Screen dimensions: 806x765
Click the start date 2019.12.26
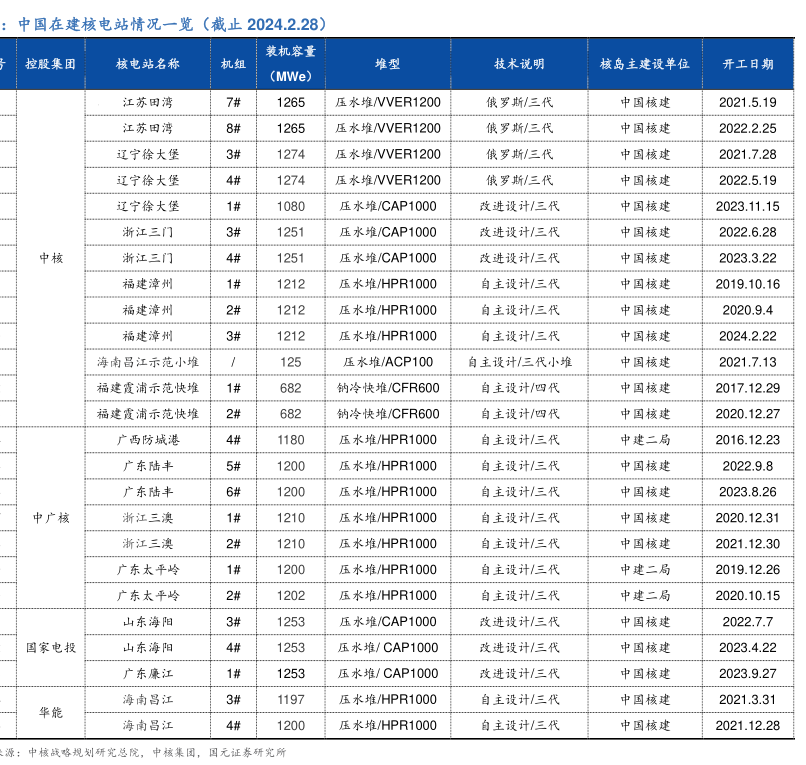[x=748, y=570]
